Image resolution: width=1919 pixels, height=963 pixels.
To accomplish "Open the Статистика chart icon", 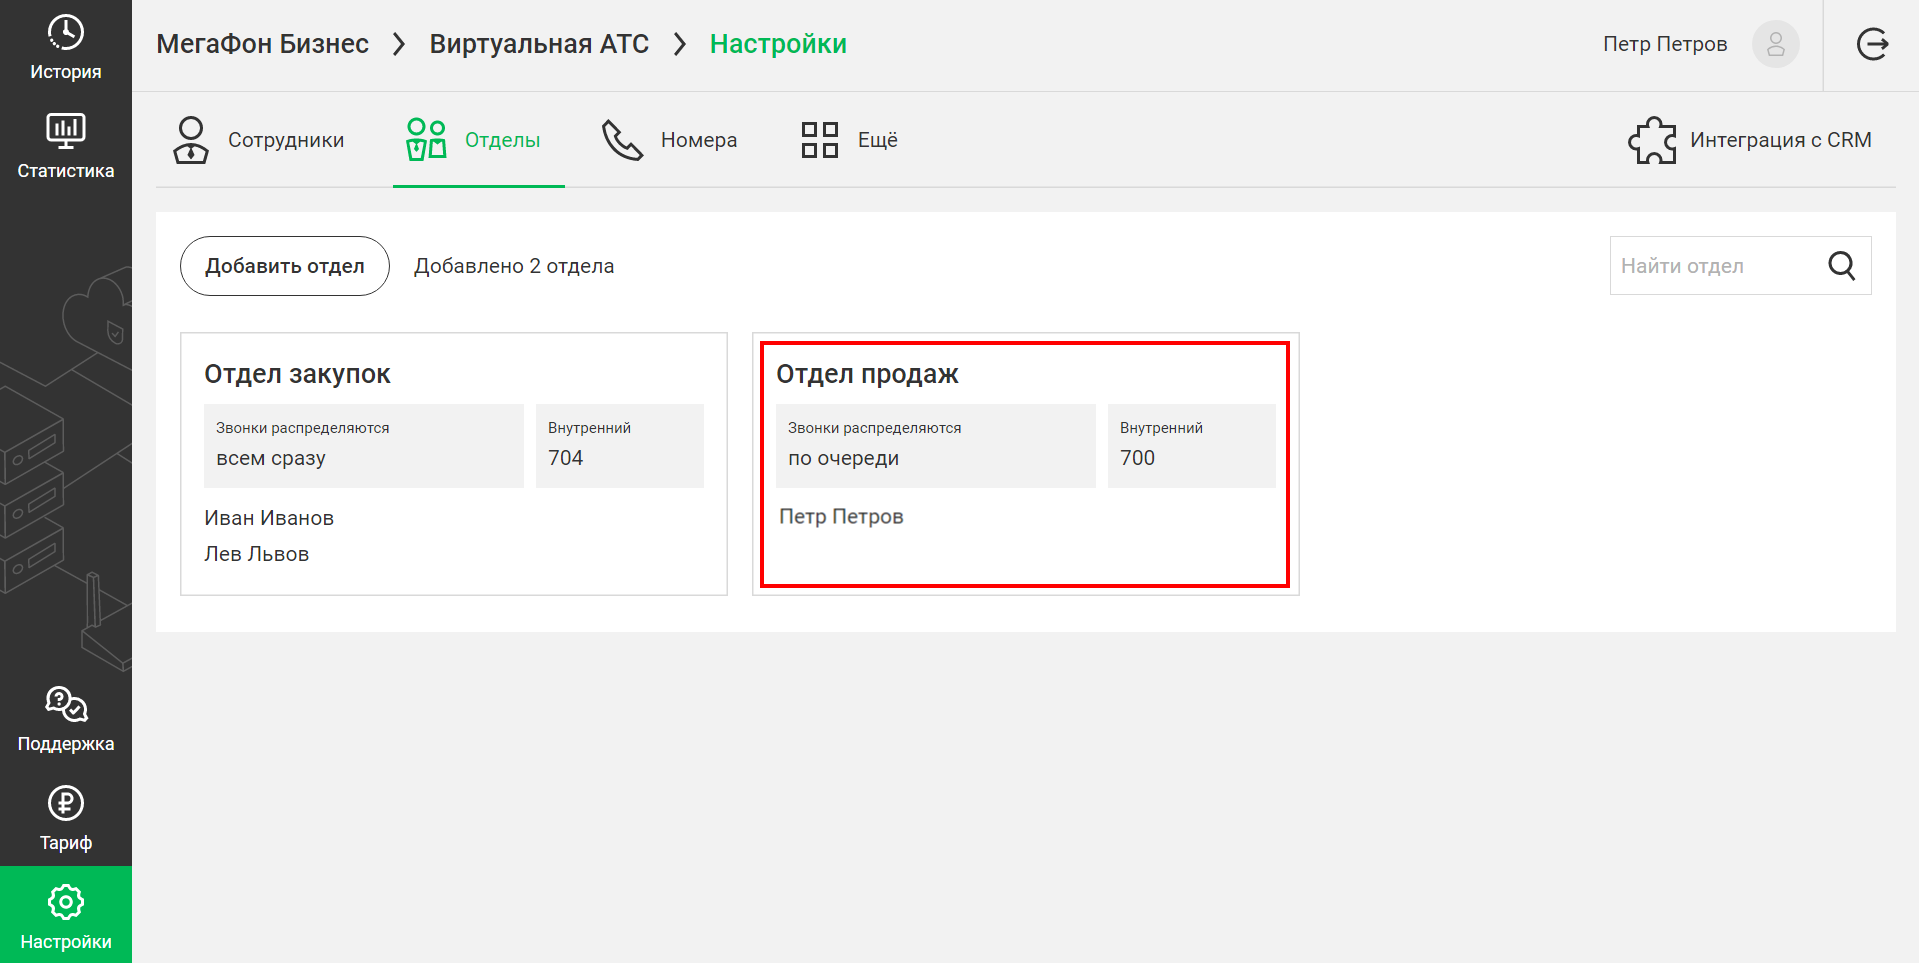I will 66,130.
